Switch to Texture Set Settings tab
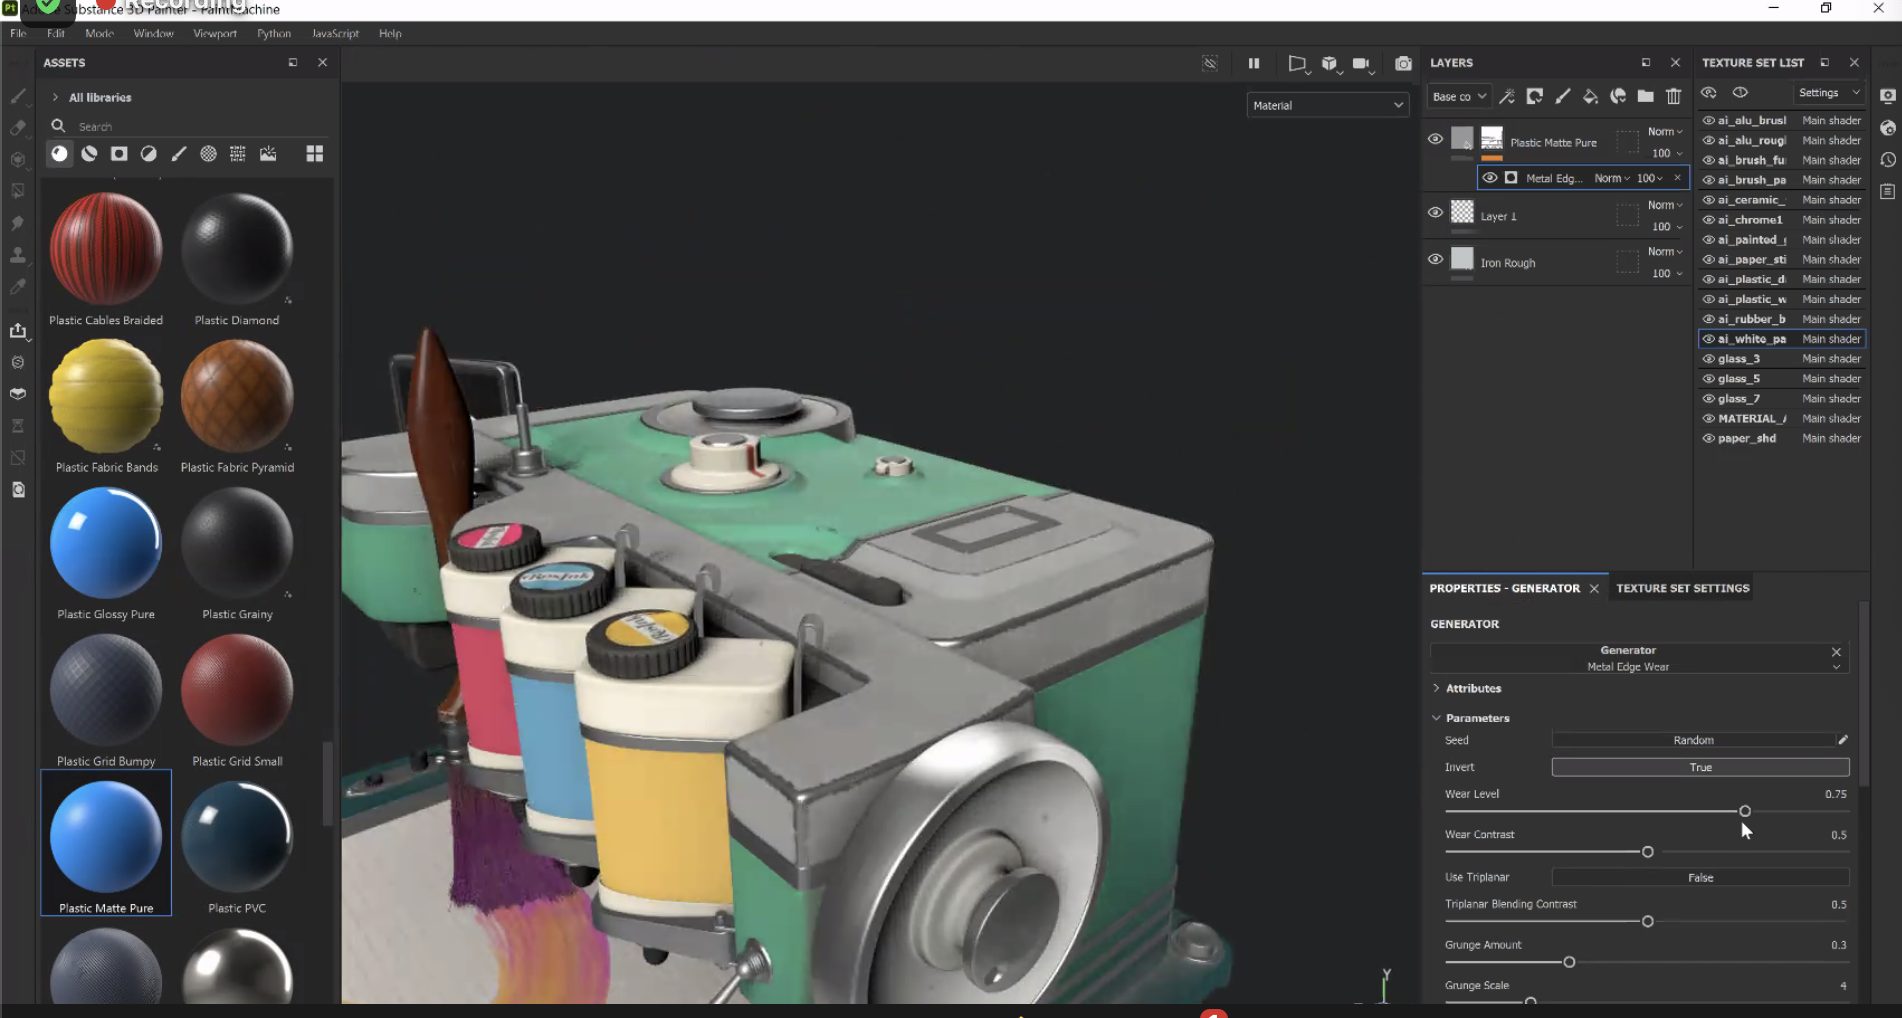Viewport: 1902px width, 1018px height. click(1682, 588)
